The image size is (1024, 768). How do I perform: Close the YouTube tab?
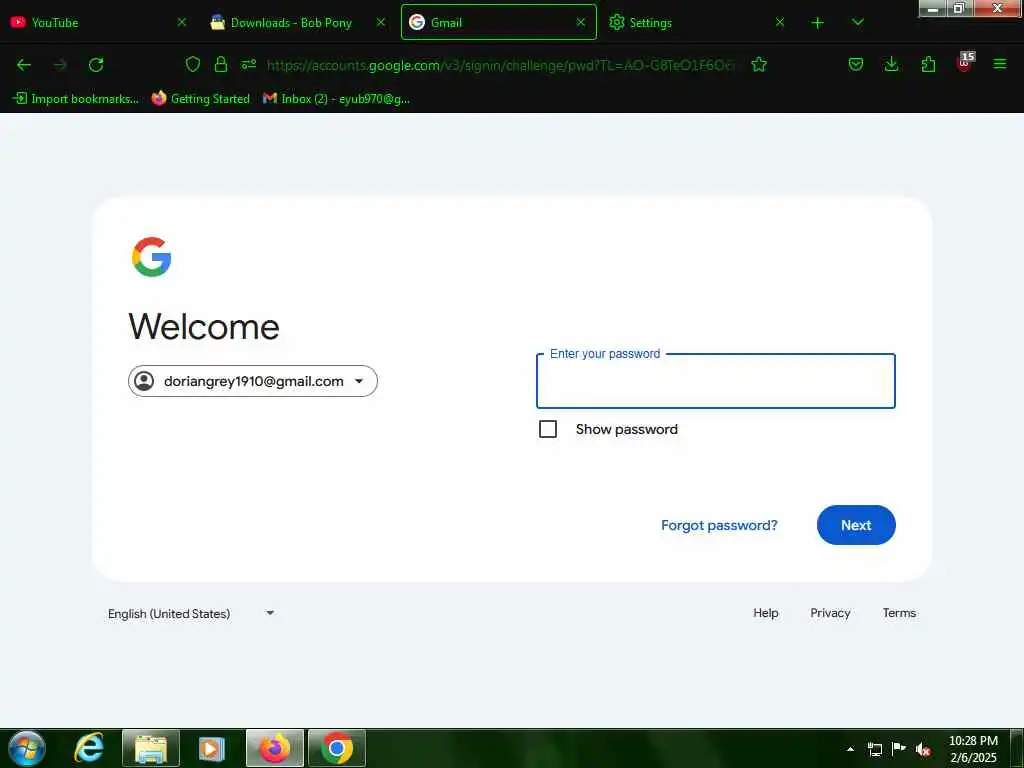tap(182, 22)
